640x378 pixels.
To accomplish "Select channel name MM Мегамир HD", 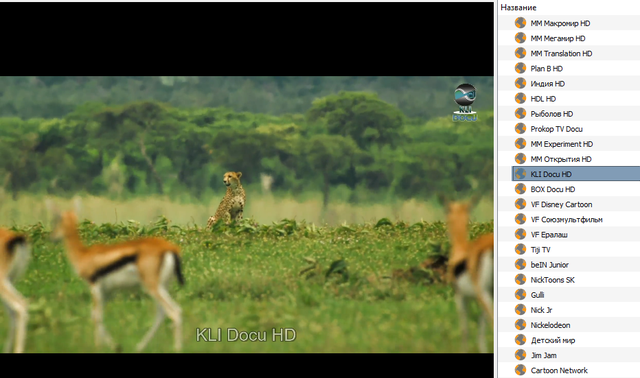I will [558, 38].
